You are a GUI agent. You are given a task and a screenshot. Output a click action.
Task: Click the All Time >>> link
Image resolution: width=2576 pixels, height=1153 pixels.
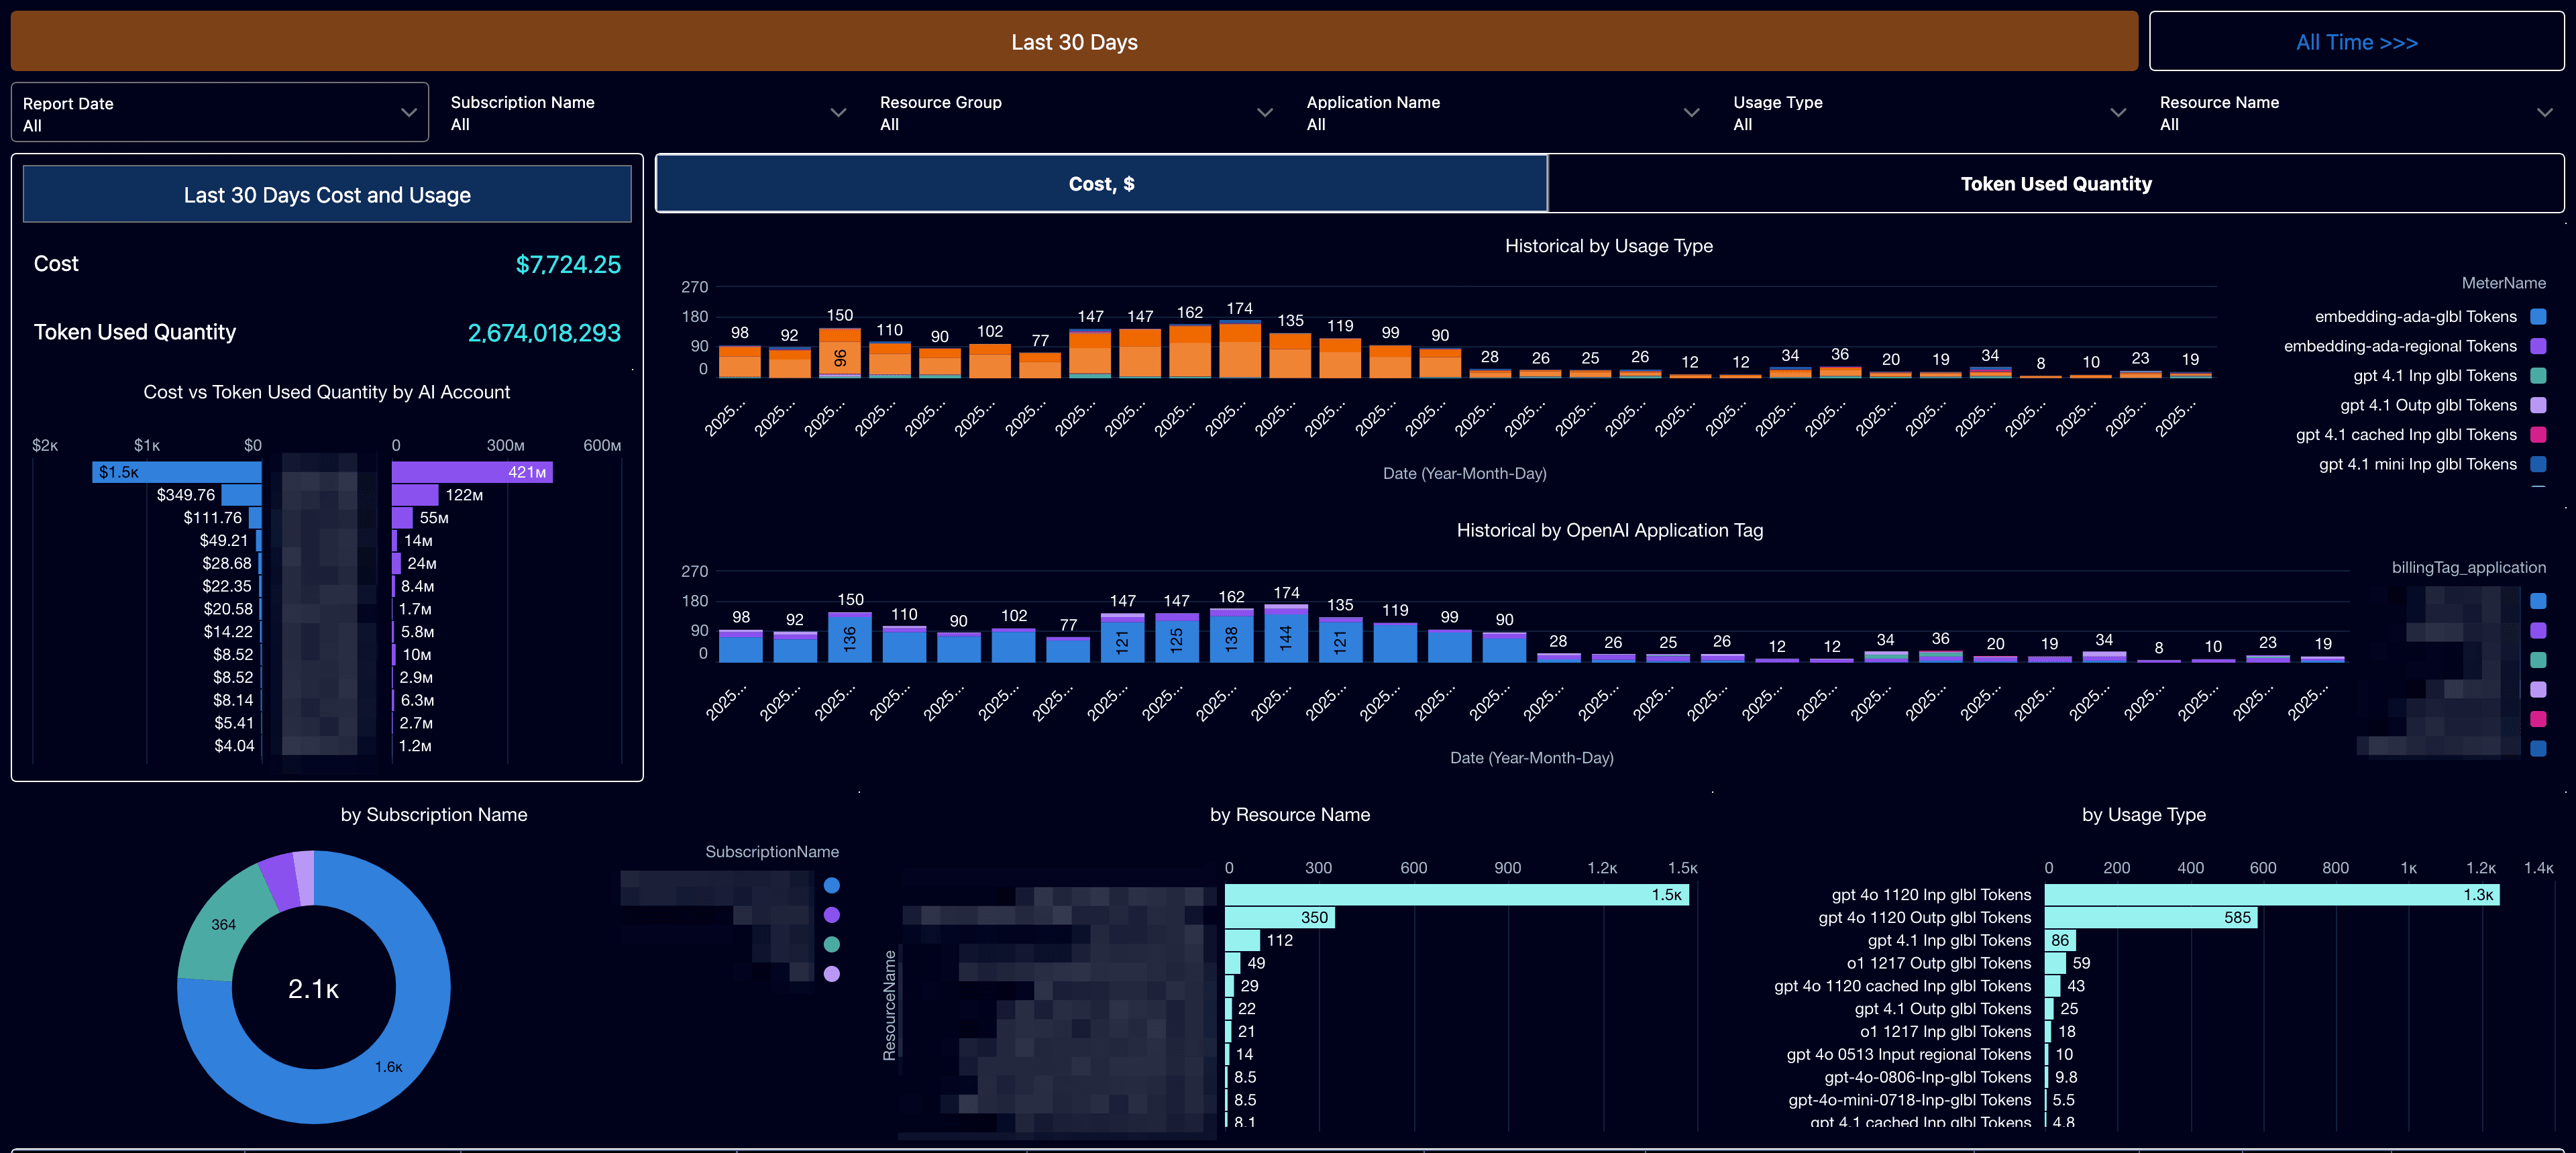2355,41
